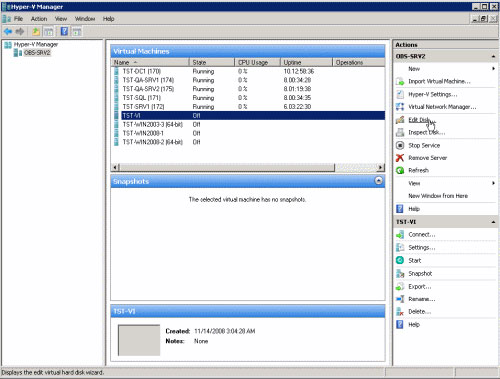Click the Help icon under TST-VI actions
The image size is (500, 379).
pyautogui.click(x=400, y=325)
